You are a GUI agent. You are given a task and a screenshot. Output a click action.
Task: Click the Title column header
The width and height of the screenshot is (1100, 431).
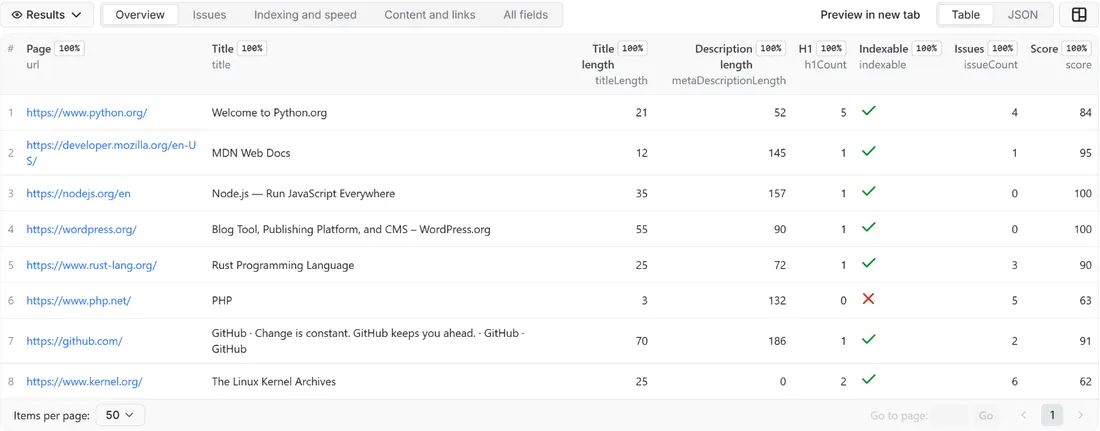tap(222, 48)
